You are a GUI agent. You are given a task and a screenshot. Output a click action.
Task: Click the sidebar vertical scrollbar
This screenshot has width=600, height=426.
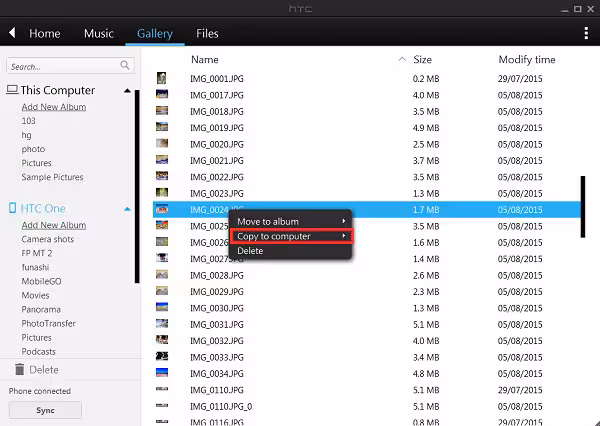tap(137, 186)
